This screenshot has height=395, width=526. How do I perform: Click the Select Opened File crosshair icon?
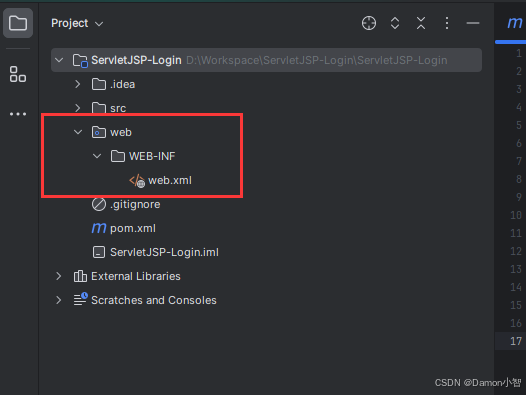pos(369,23)
